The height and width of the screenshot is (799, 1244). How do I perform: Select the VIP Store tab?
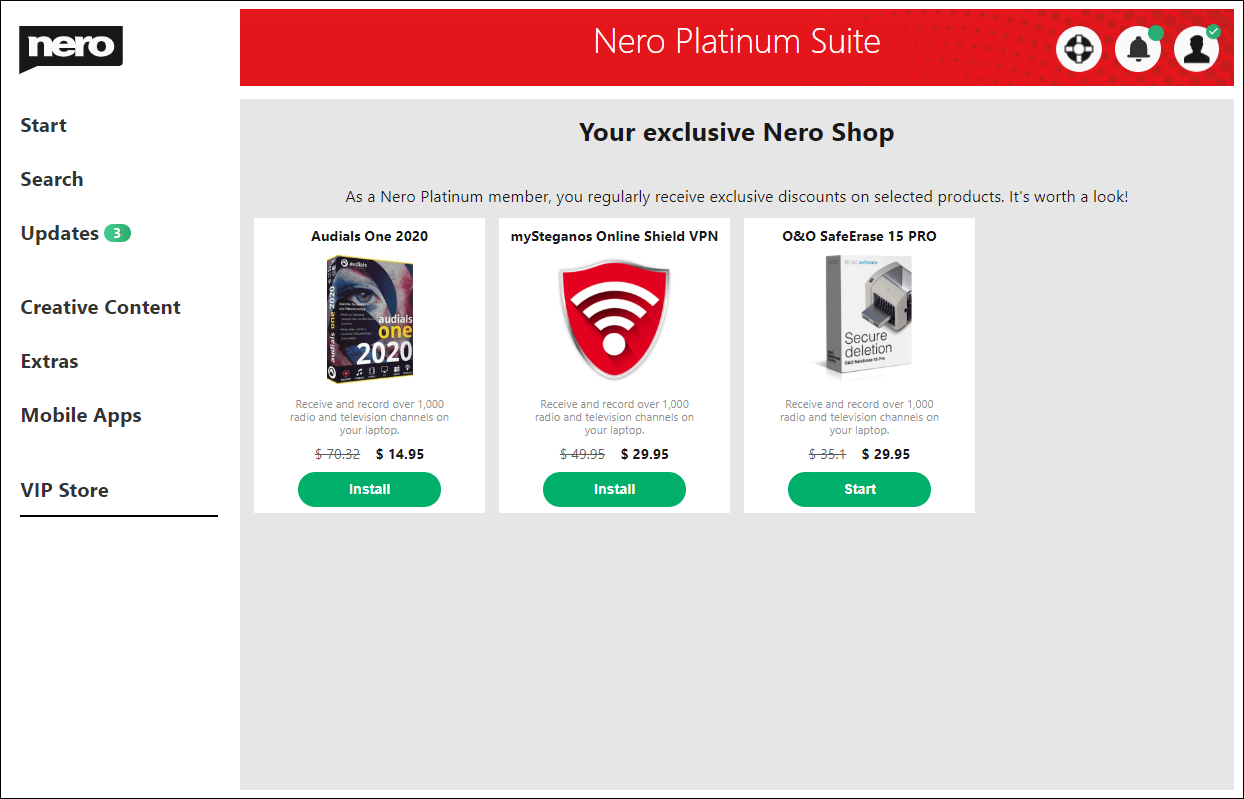pyautogui.click(x=65, y=490)
